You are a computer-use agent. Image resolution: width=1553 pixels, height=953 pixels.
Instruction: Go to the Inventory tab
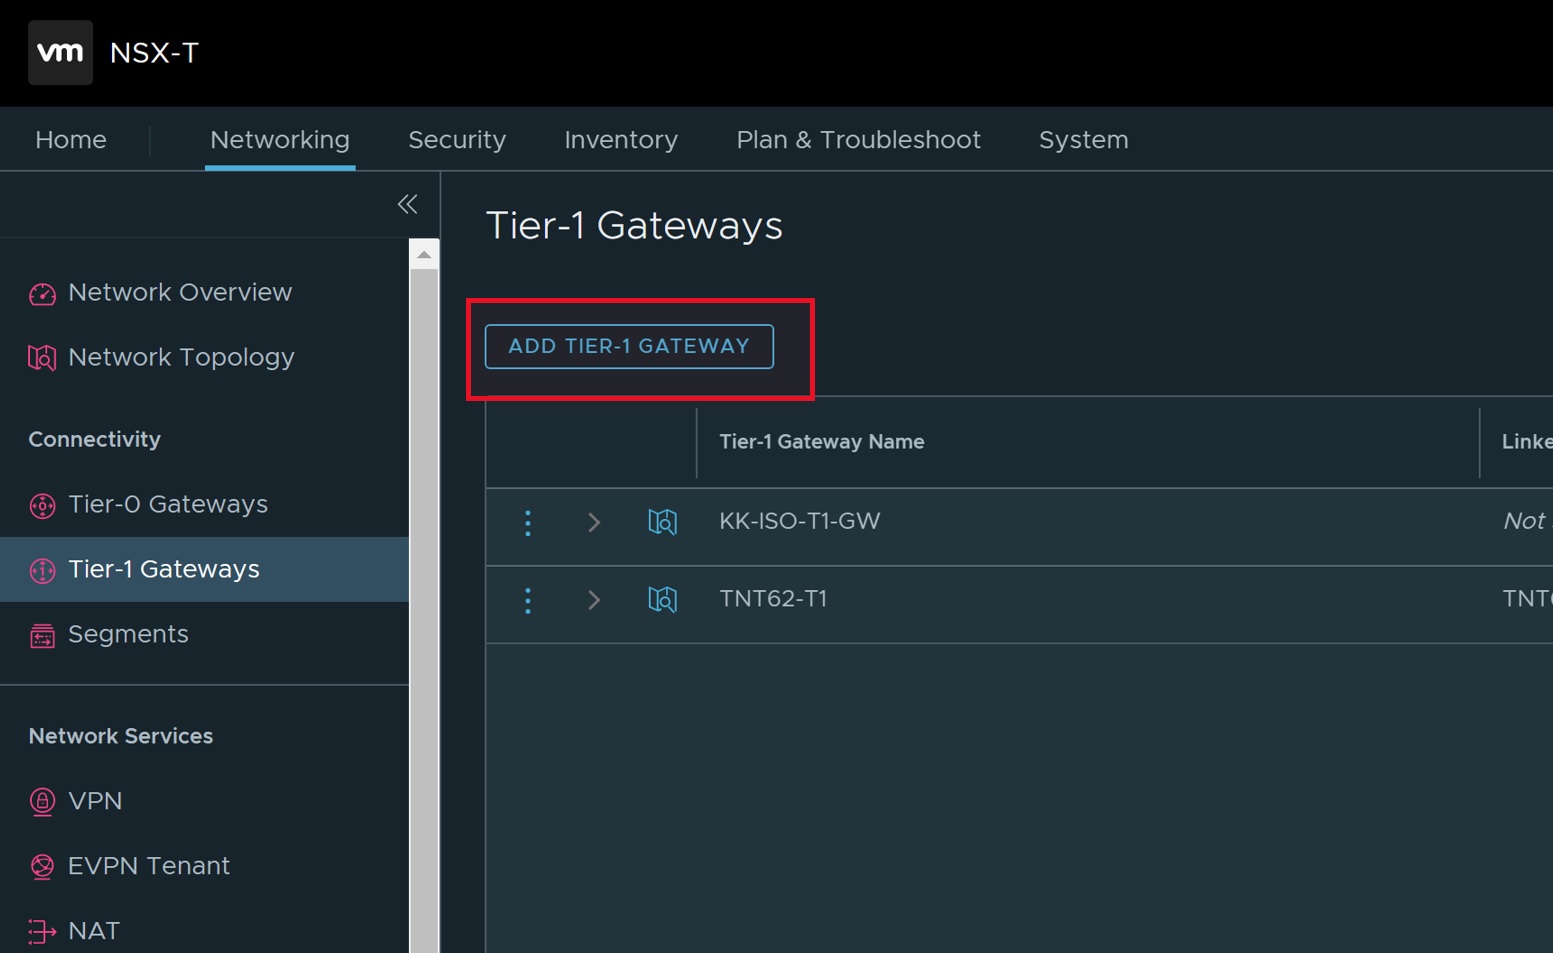tap(621, 140)
